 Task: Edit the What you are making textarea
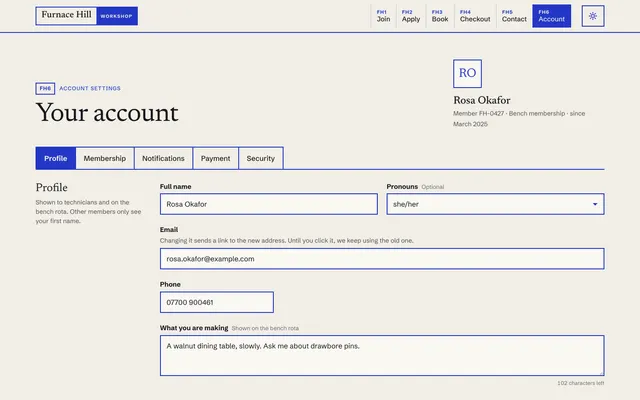(x=382, y=356)
